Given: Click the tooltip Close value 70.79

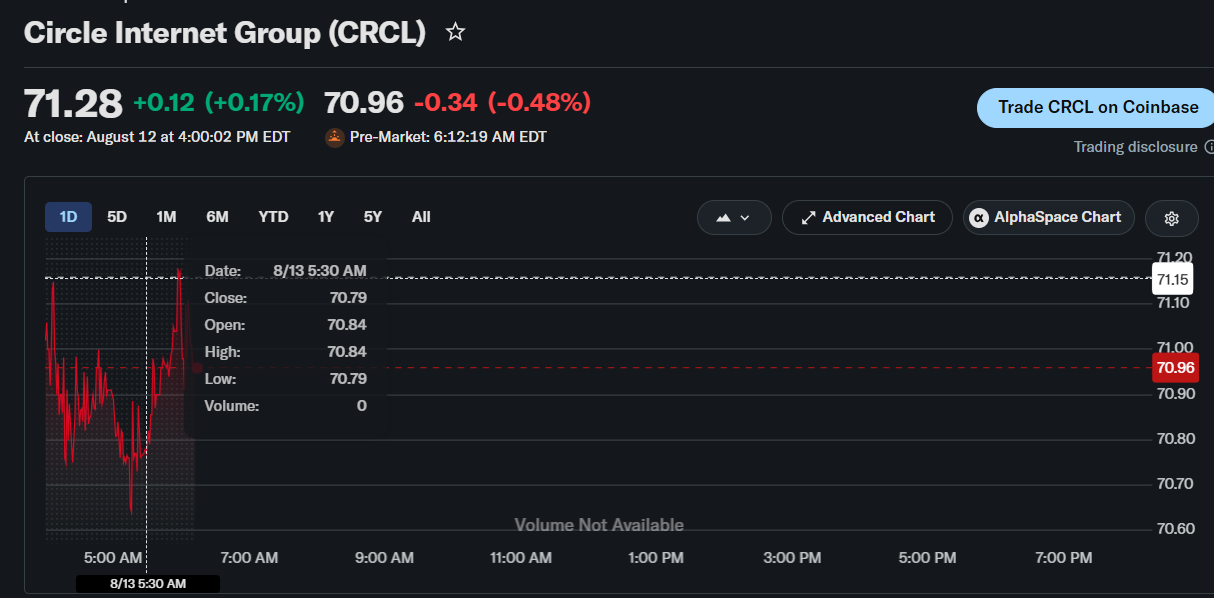Looking at the screenshot, I should [x=348, y=298].
